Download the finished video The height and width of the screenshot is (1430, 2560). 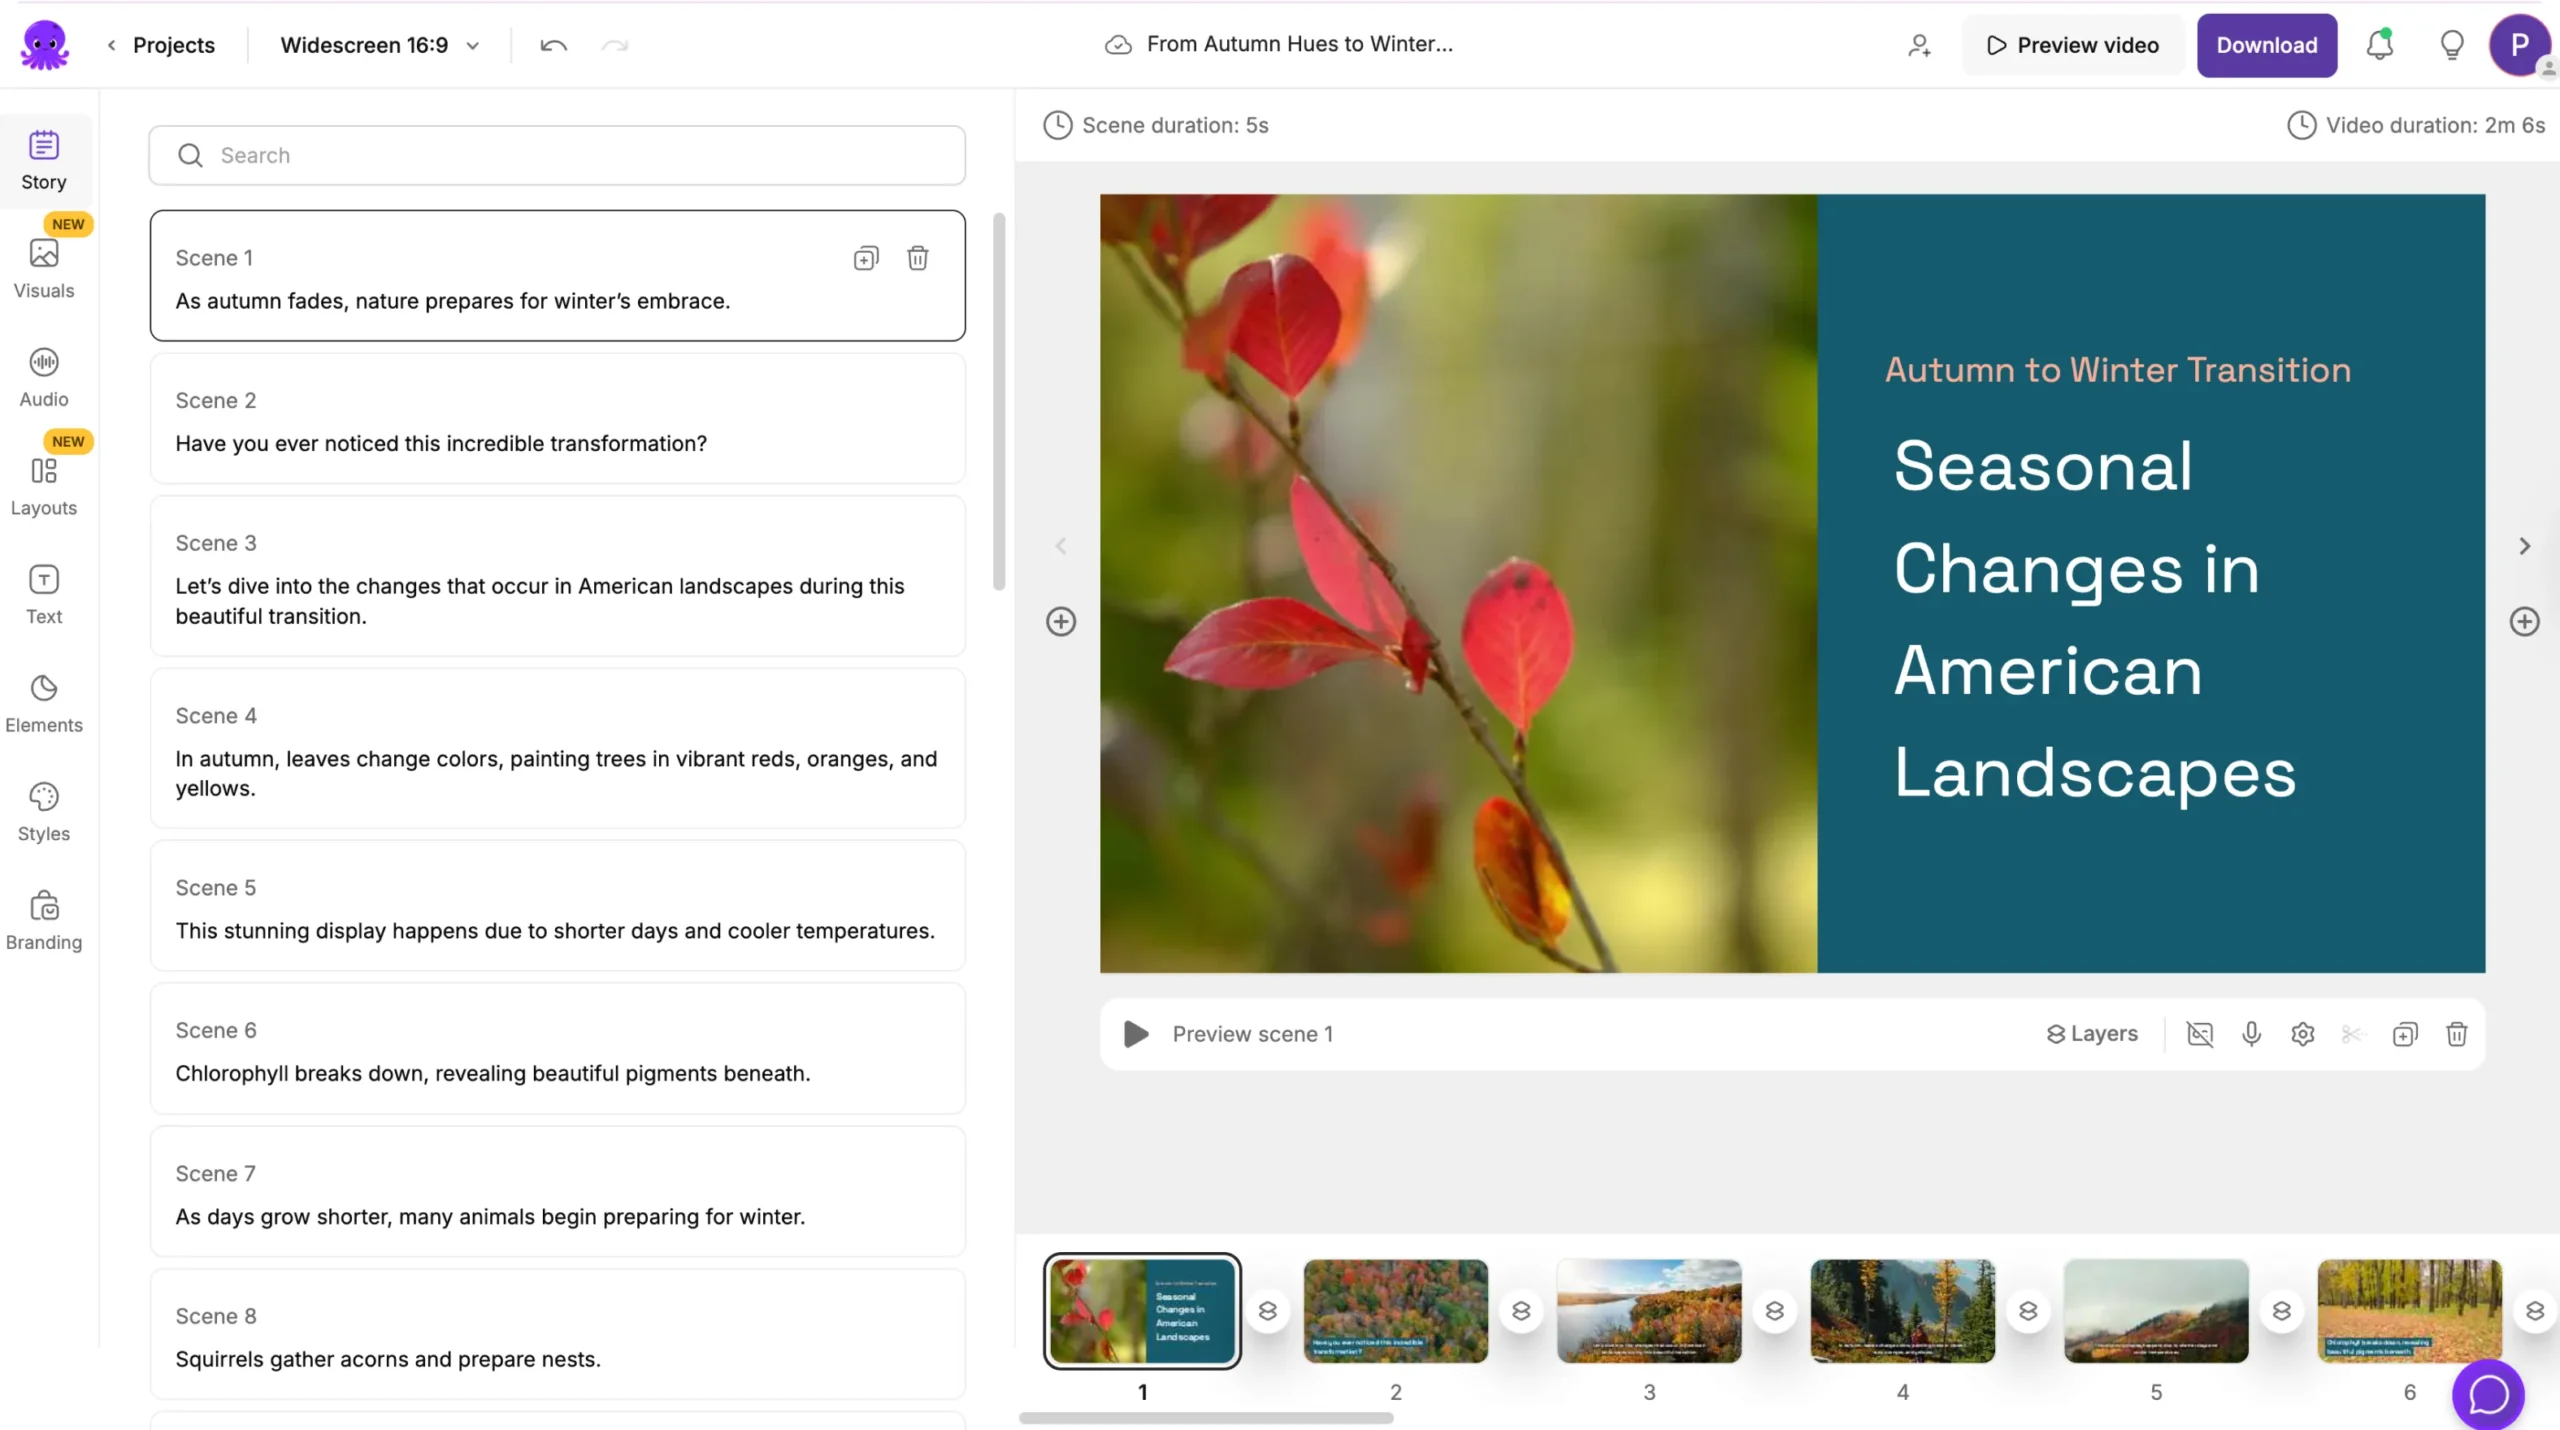click(2266, 45)
